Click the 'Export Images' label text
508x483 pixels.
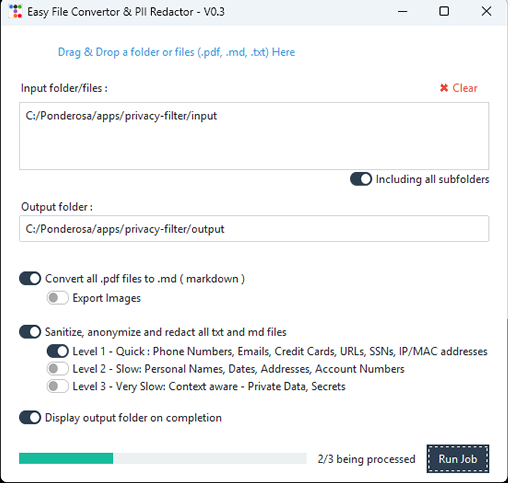coord(107,298)
